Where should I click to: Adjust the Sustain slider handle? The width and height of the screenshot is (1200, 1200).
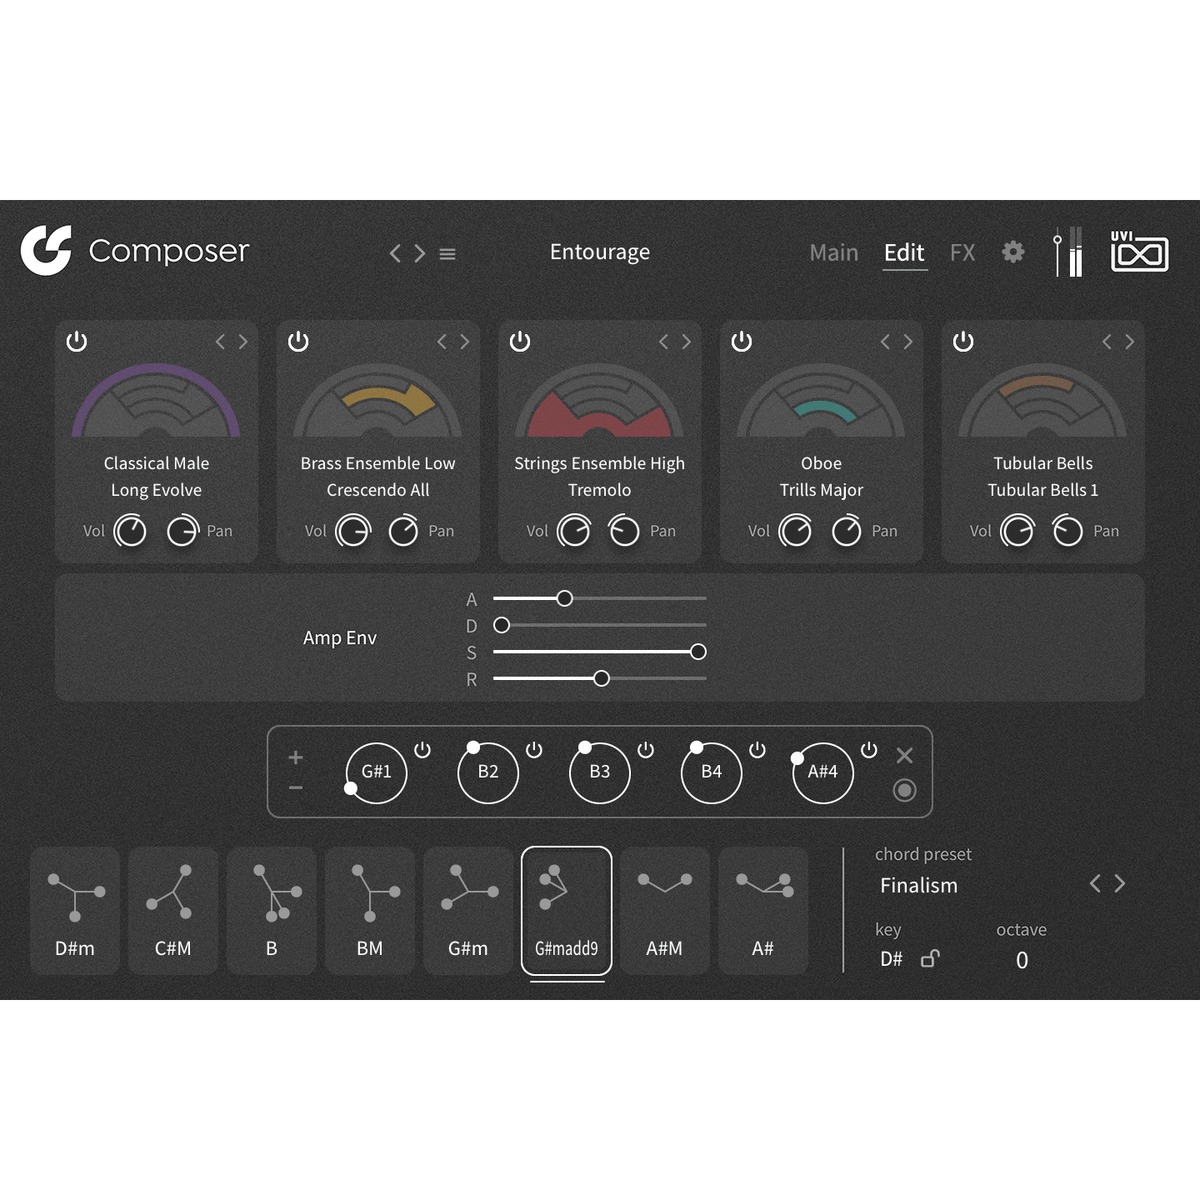coord(699,652)
